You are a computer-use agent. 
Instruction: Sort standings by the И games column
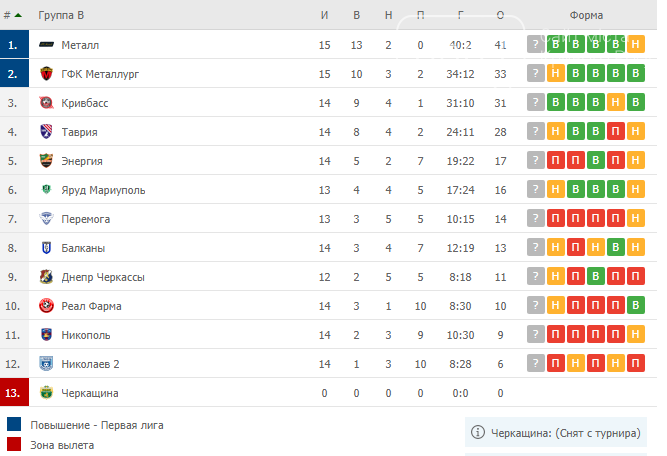click(x=325, y=15)
